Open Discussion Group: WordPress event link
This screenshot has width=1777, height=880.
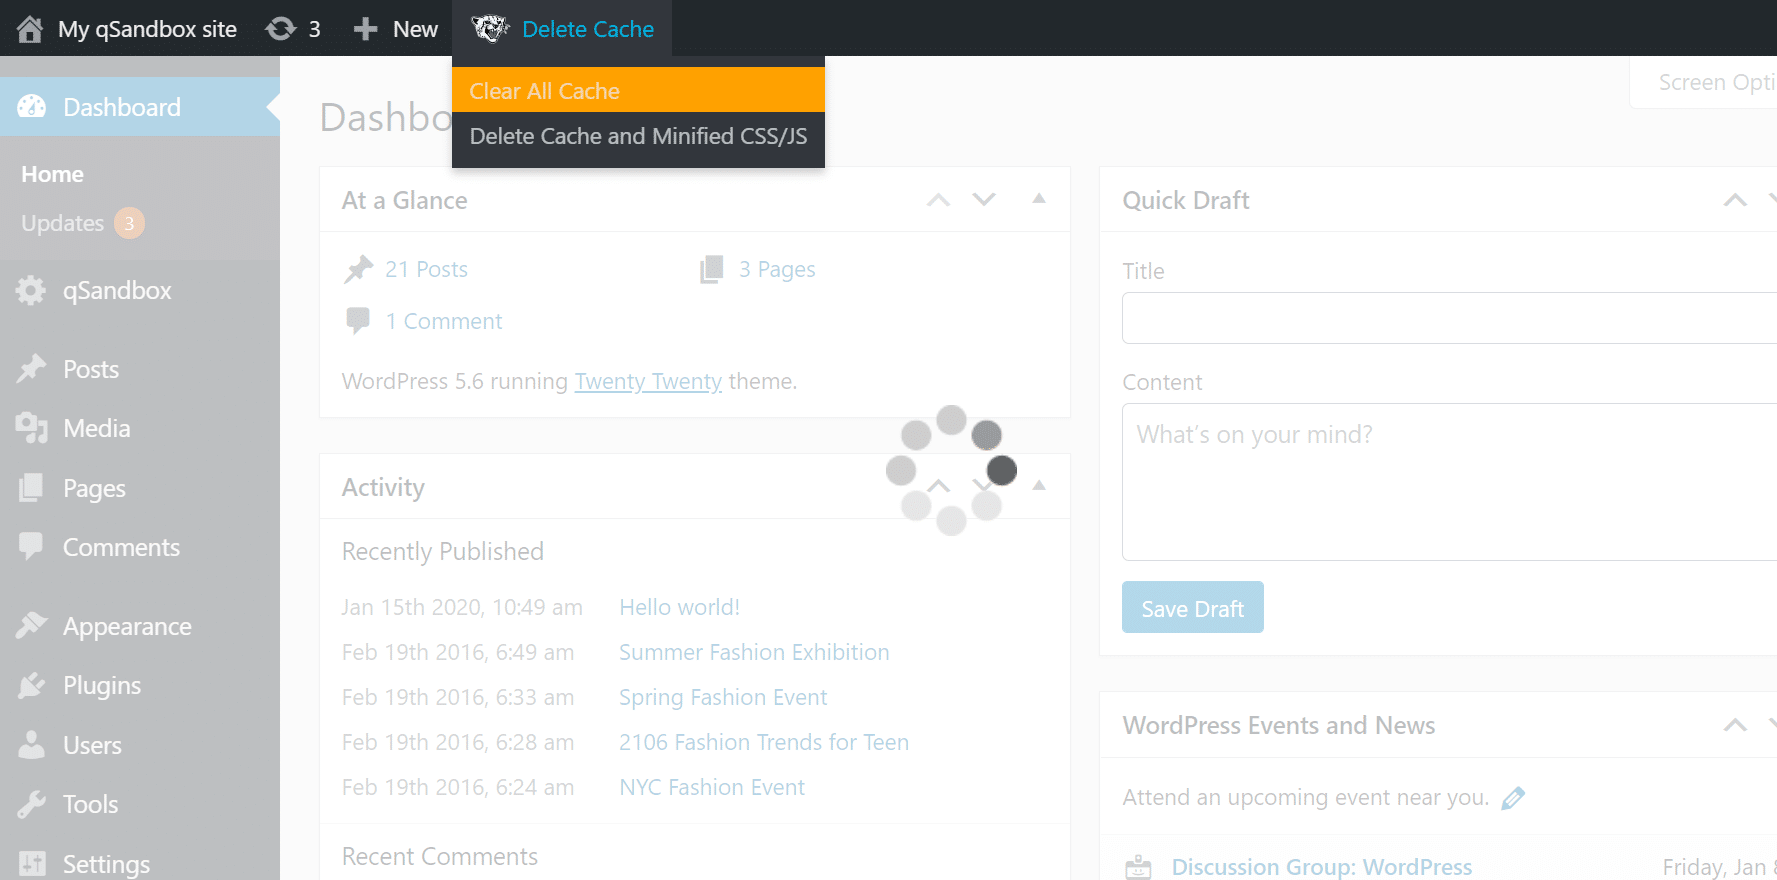1322,867
